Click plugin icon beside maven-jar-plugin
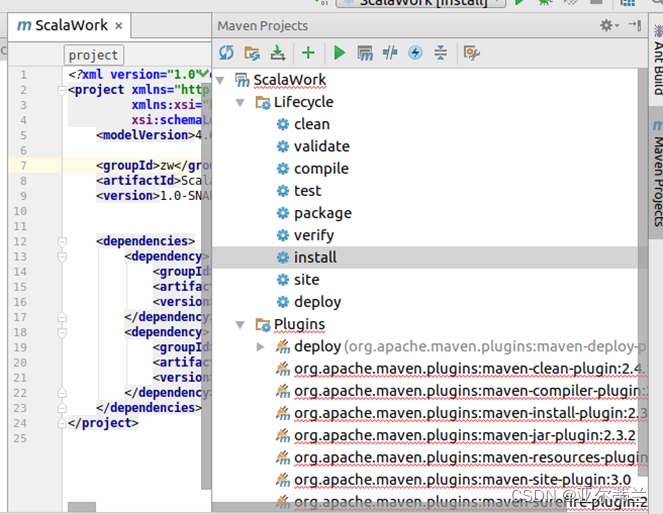 coord(283,435)
